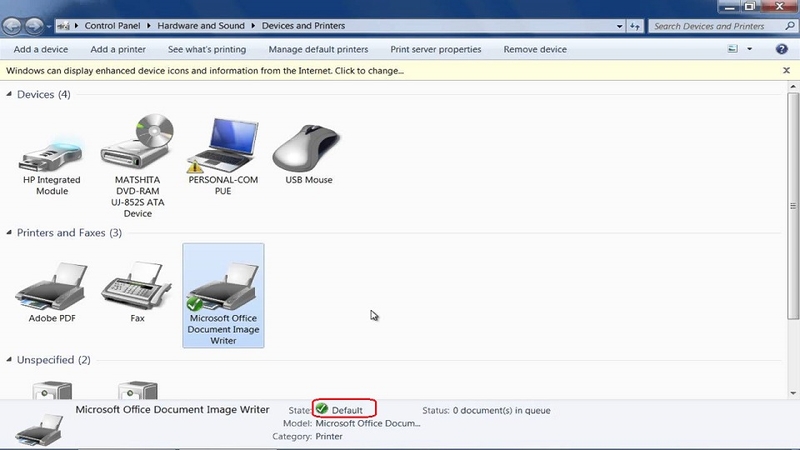Click Add a device
Image resolution: width=800 pixels, height=450 pixels.
pos(41,49)
